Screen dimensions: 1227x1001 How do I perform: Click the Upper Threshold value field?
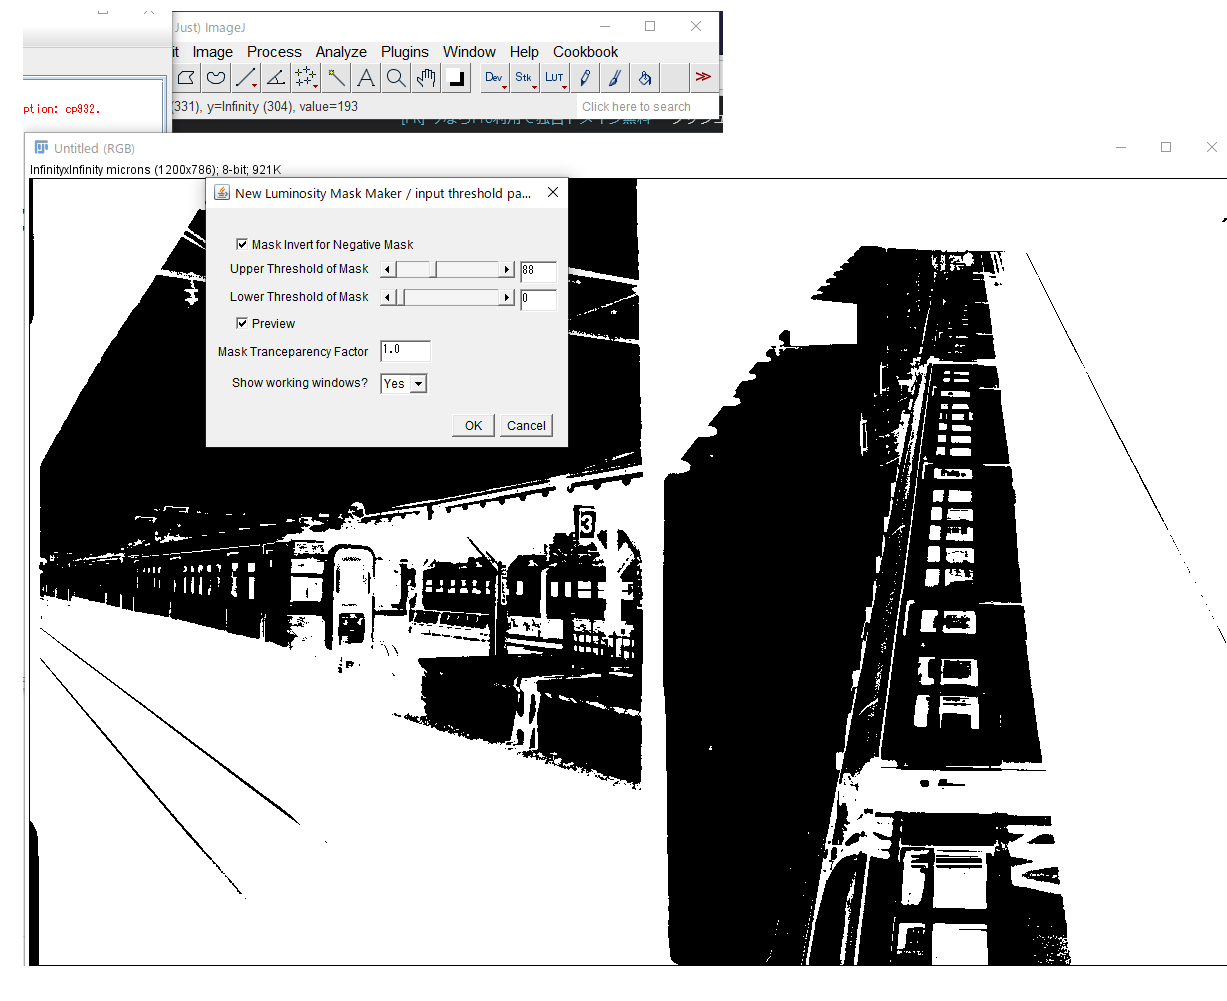538,270
